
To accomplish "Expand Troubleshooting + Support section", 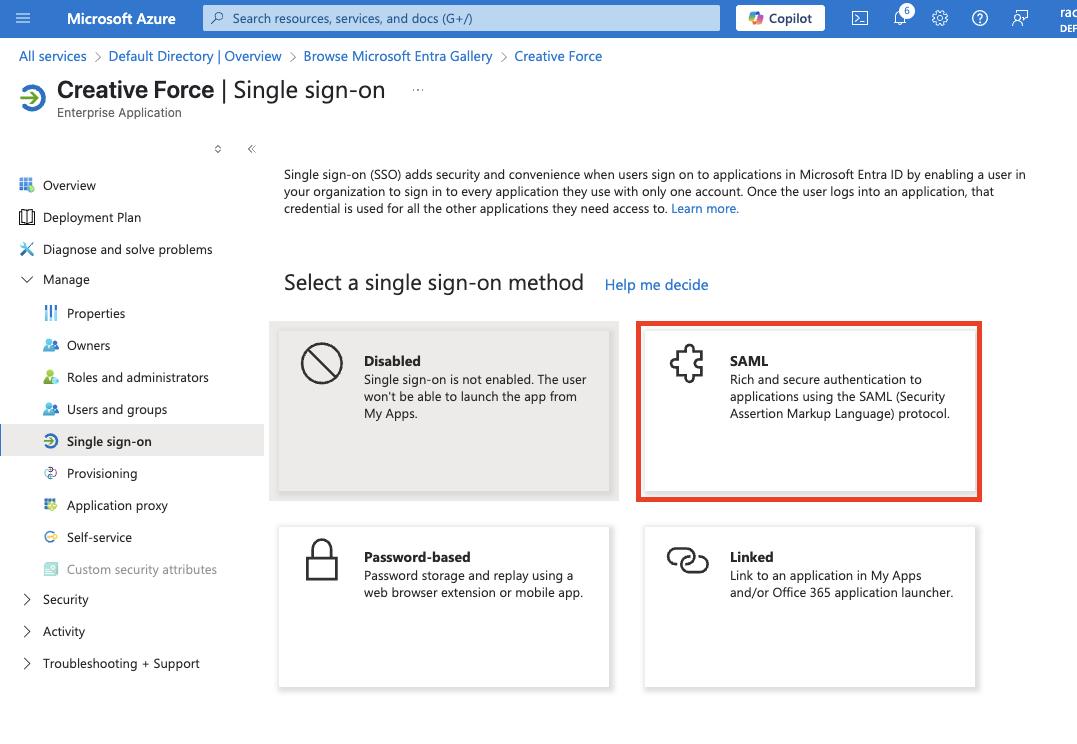I will click(x=27, y=664).
